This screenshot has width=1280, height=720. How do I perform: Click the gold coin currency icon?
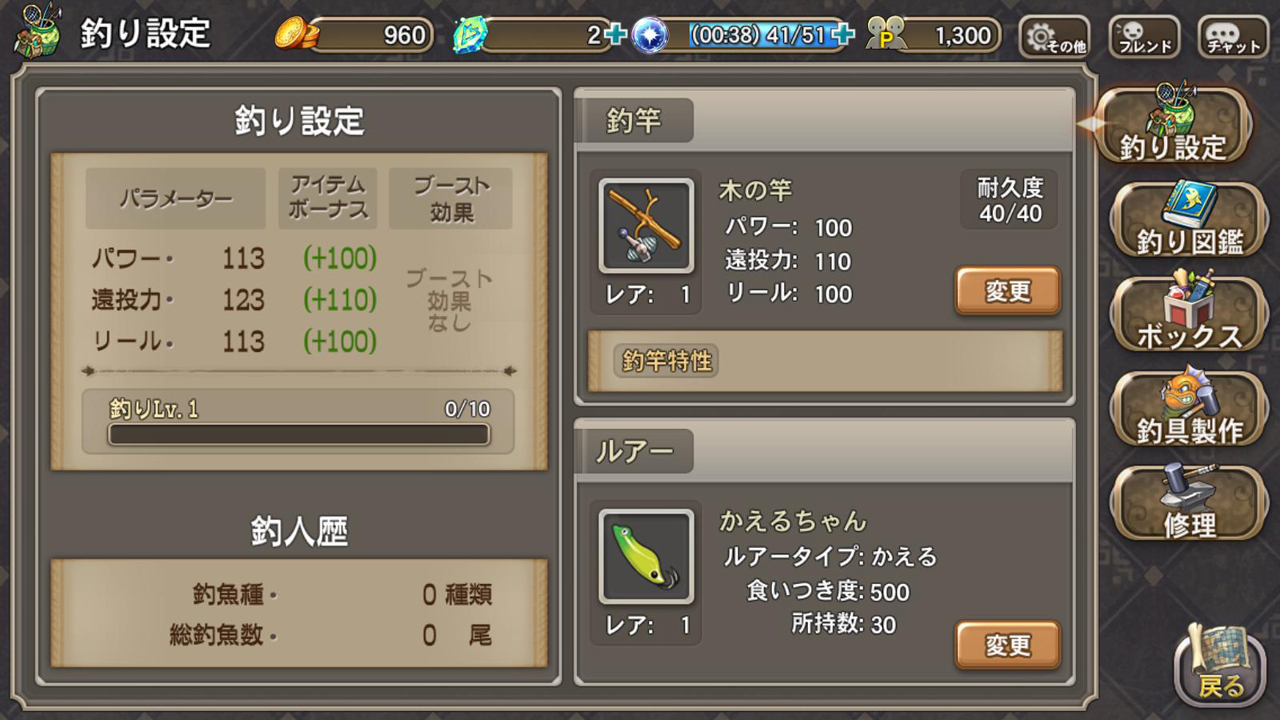296,35
